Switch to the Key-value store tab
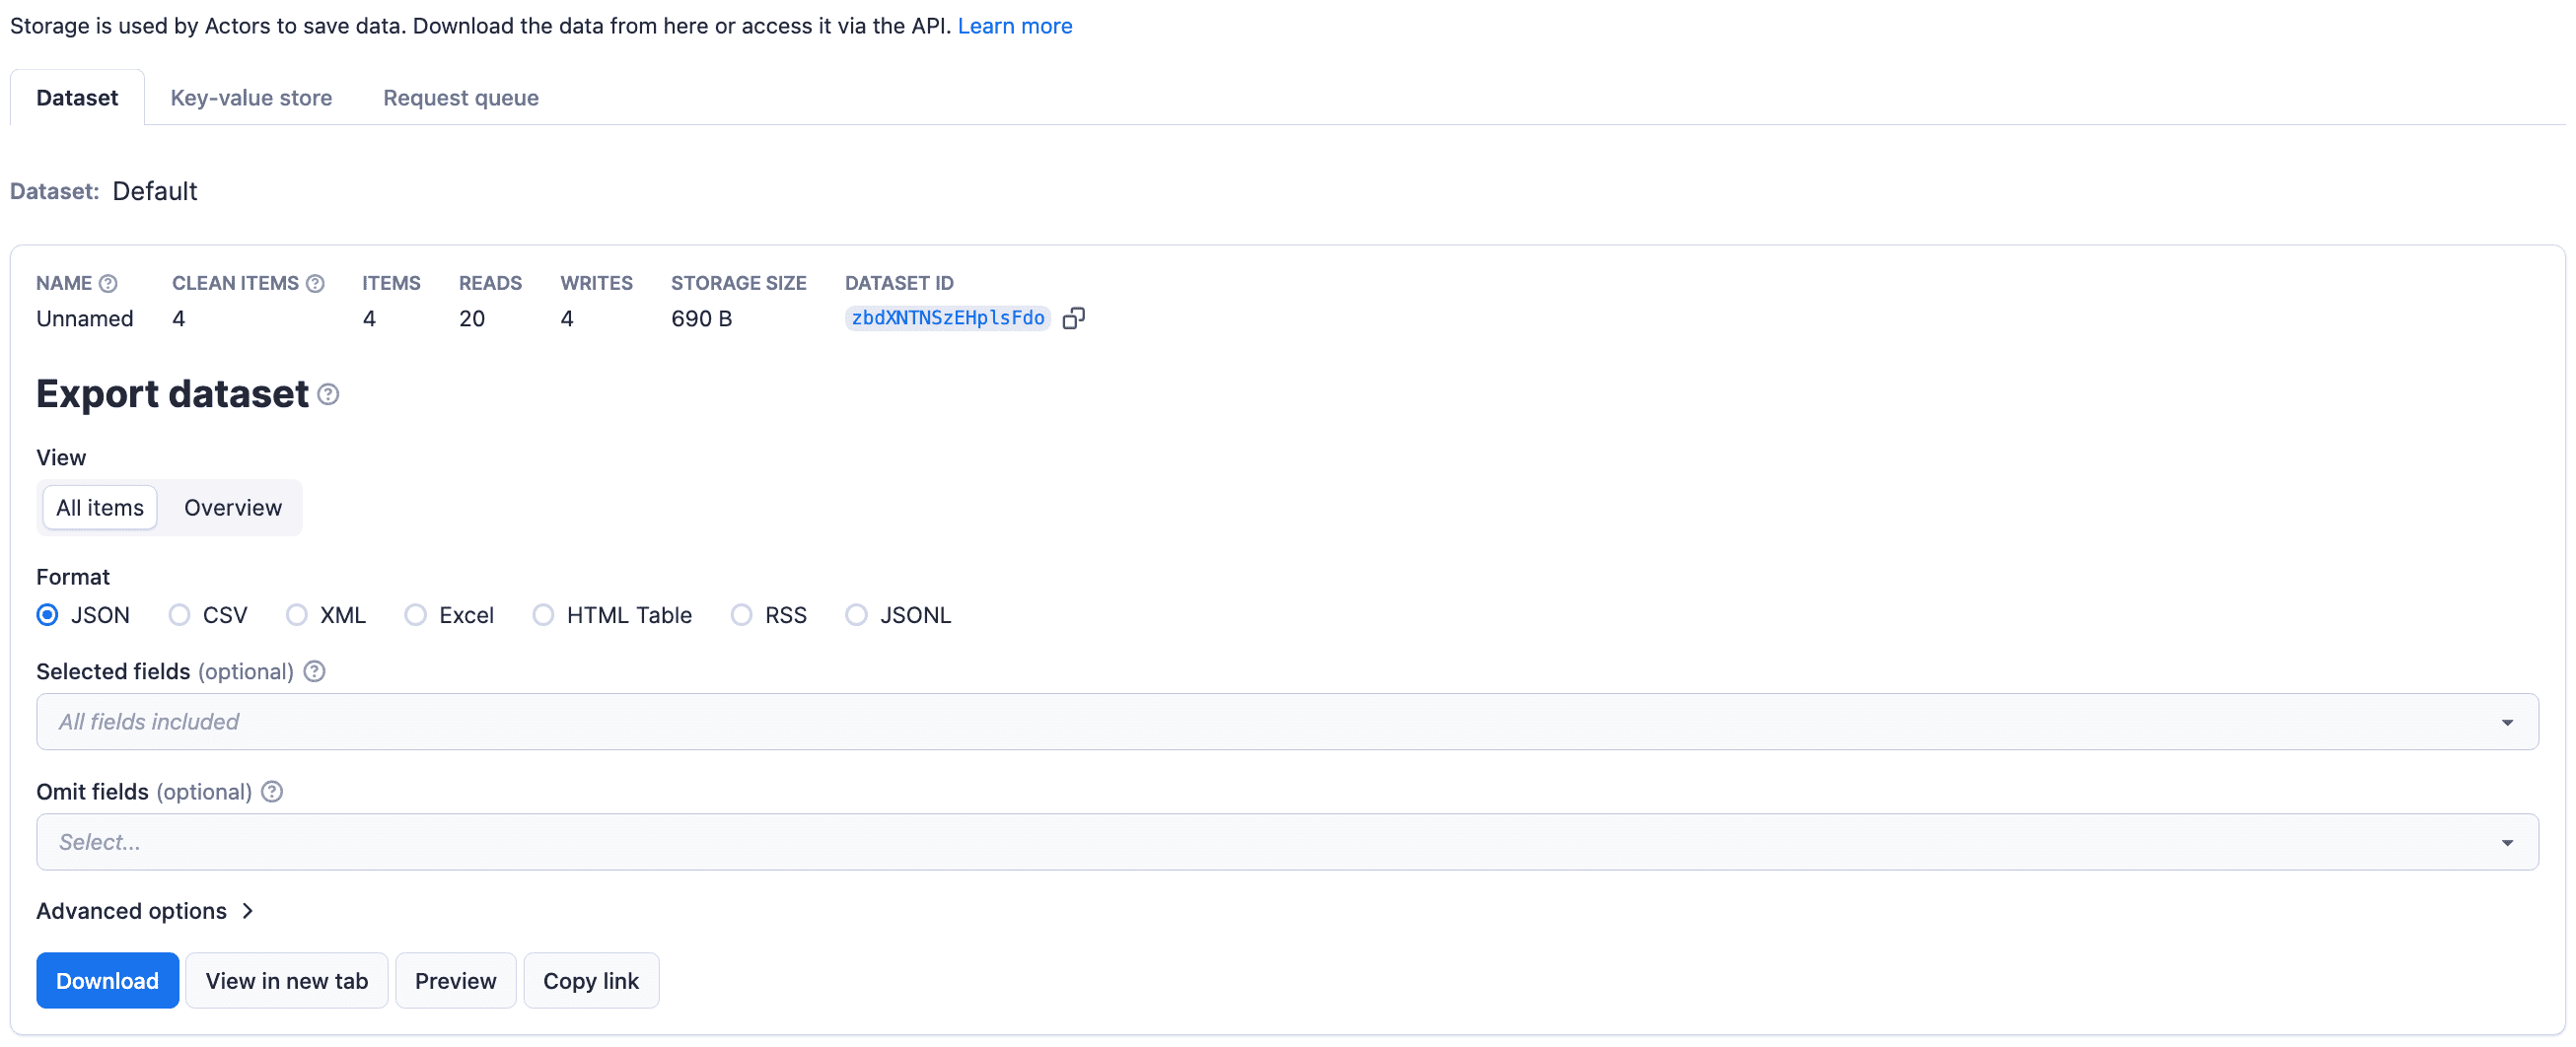The height and width of the screenshot is (1047, 2576). pos(251,97)
